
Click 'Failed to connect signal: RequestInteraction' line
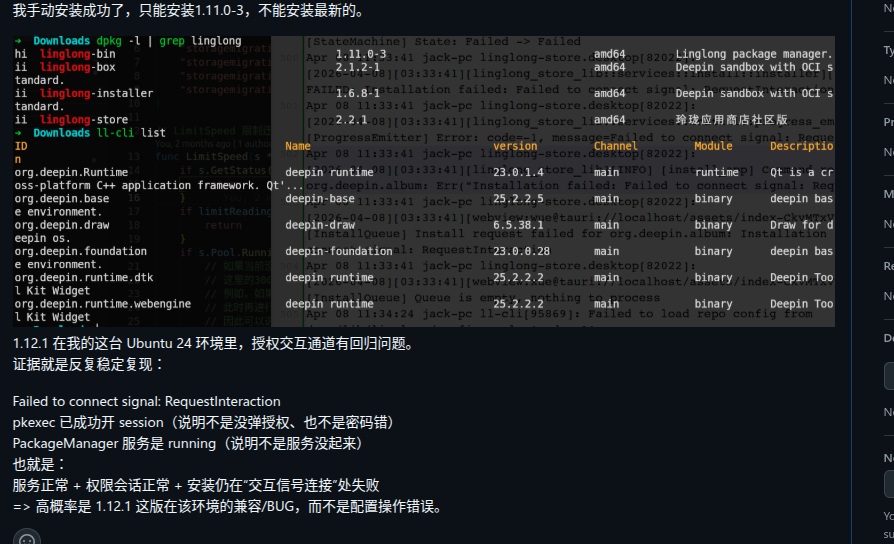point(147,401)
